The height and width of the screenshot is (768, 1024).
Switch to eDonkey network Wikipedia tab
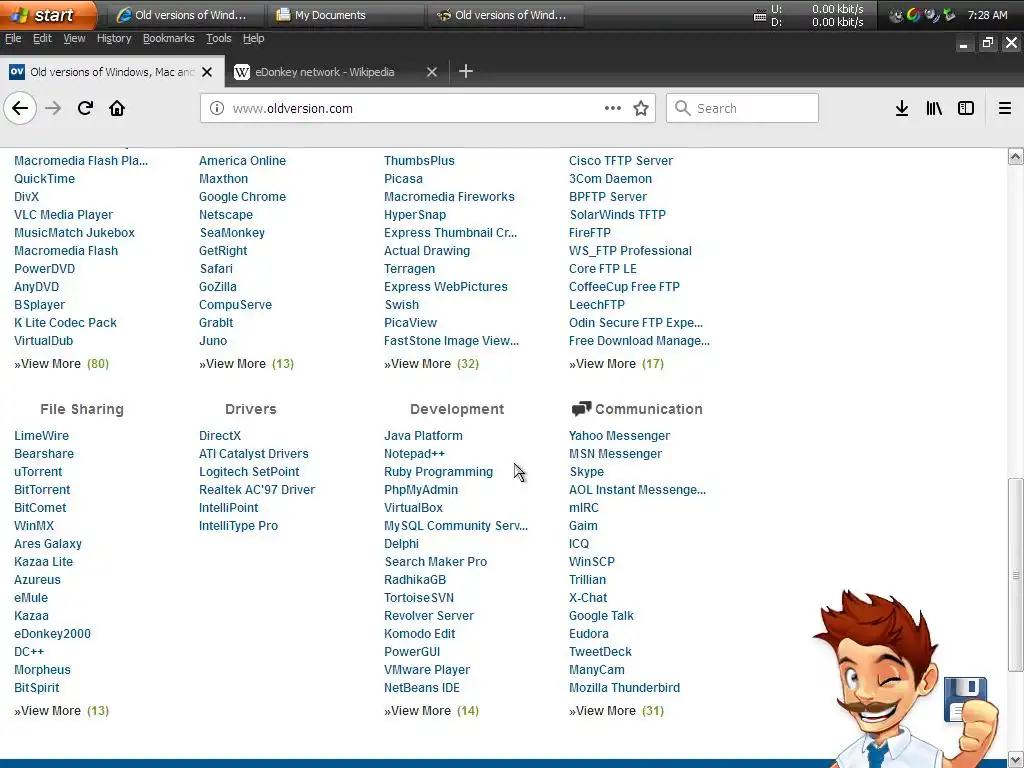(x=325, y=72)
